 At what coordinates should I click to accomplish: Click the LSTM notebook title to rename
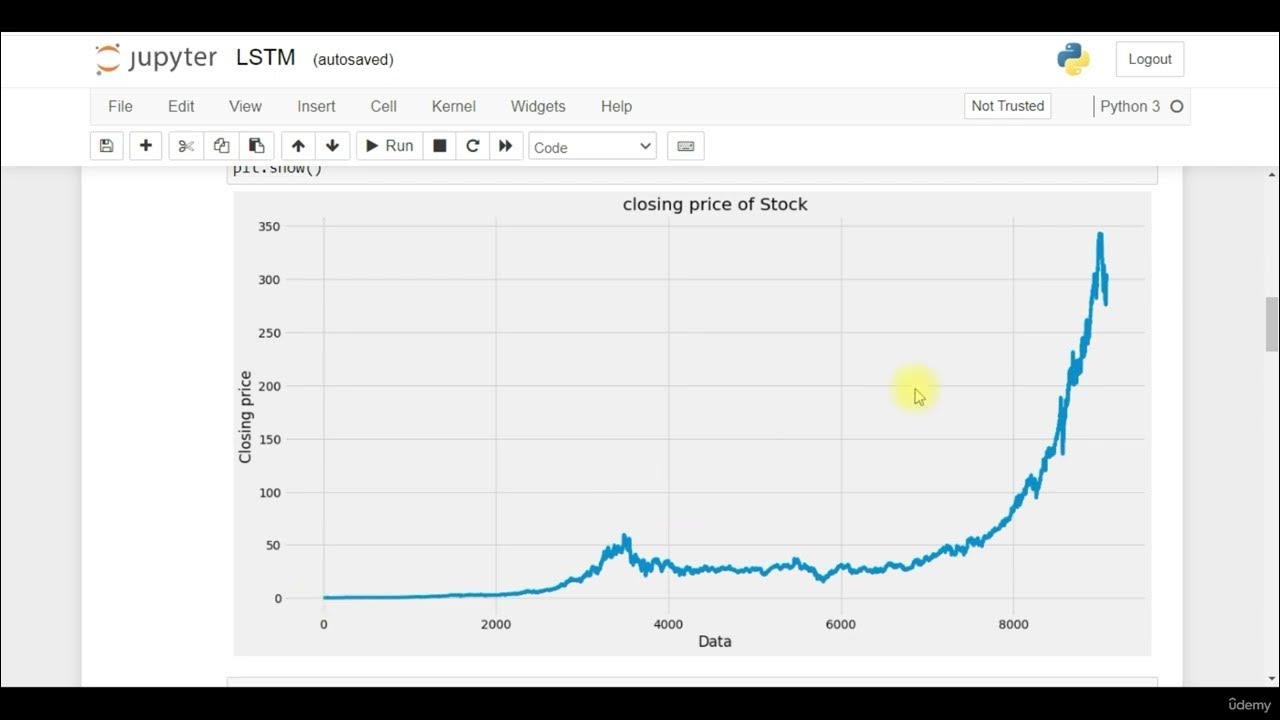pos(265,58)
